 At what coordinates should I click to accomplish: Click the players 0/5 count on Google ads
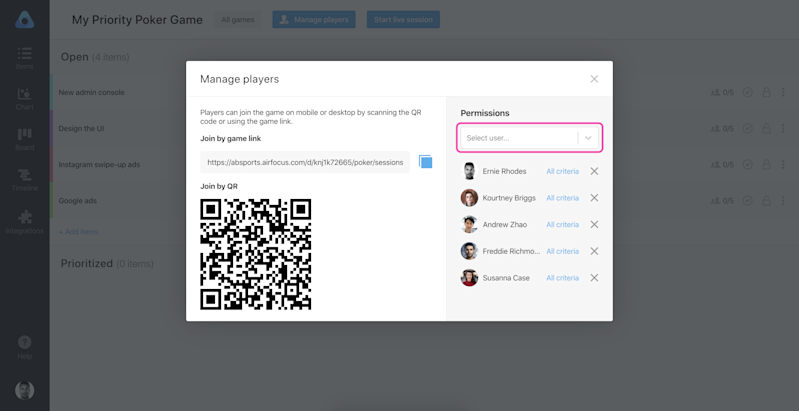pos(722,201)
